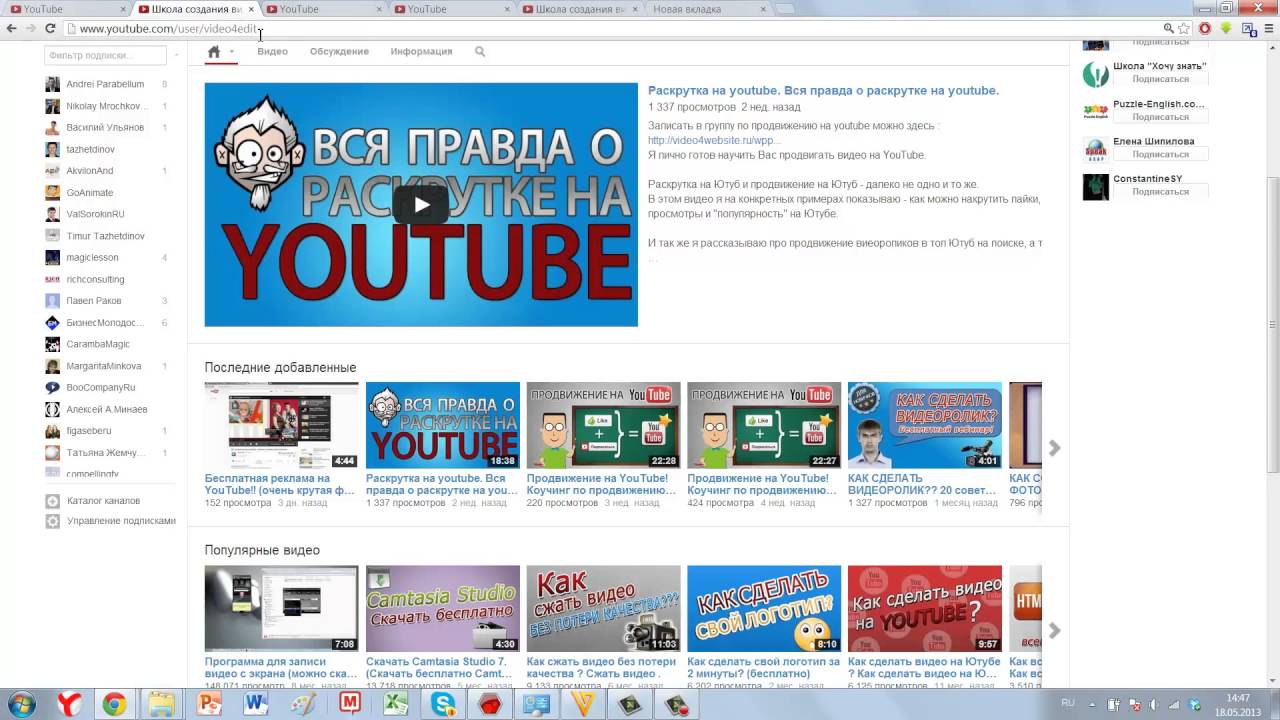1280x720 pixels.
Task: Click the taskbar clock showing 14:47
Action: pos(1238,705)
